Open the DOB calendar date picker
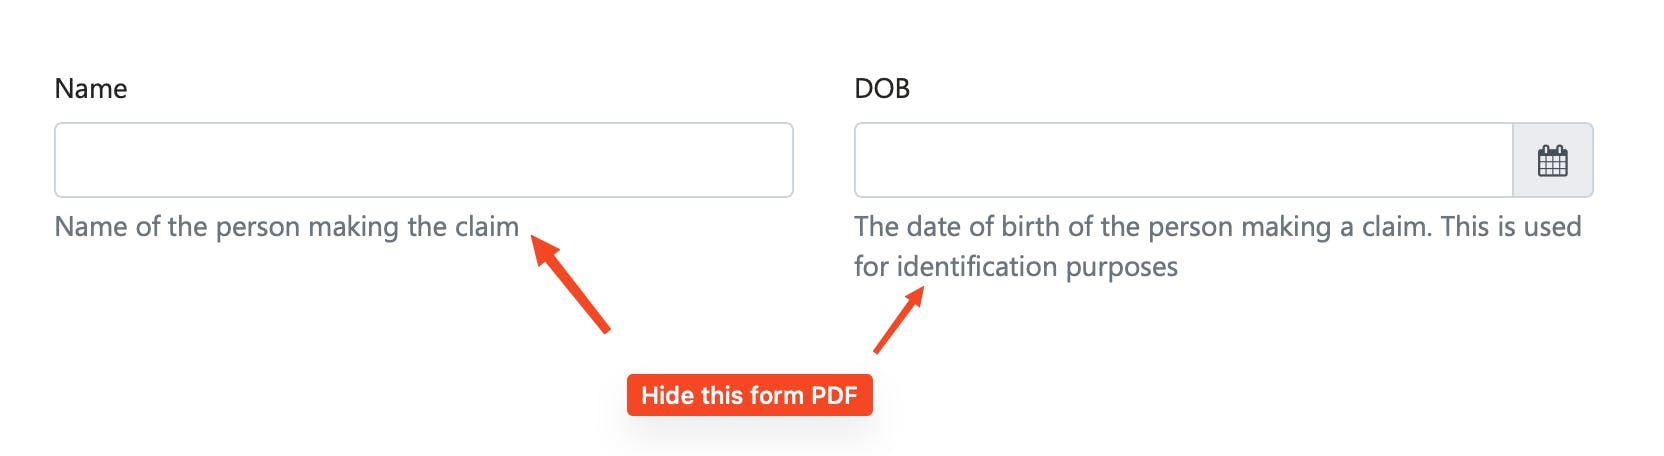 (x=1552, y=160)
